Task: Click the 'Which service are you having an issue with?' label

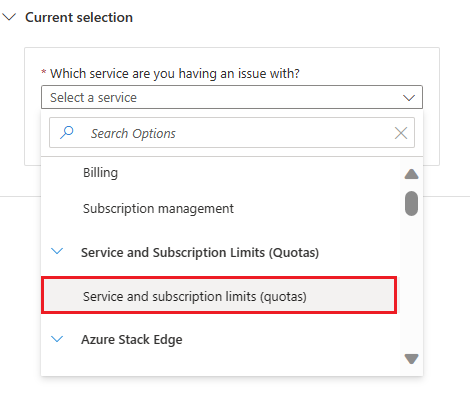Action: tap(175, 73)
